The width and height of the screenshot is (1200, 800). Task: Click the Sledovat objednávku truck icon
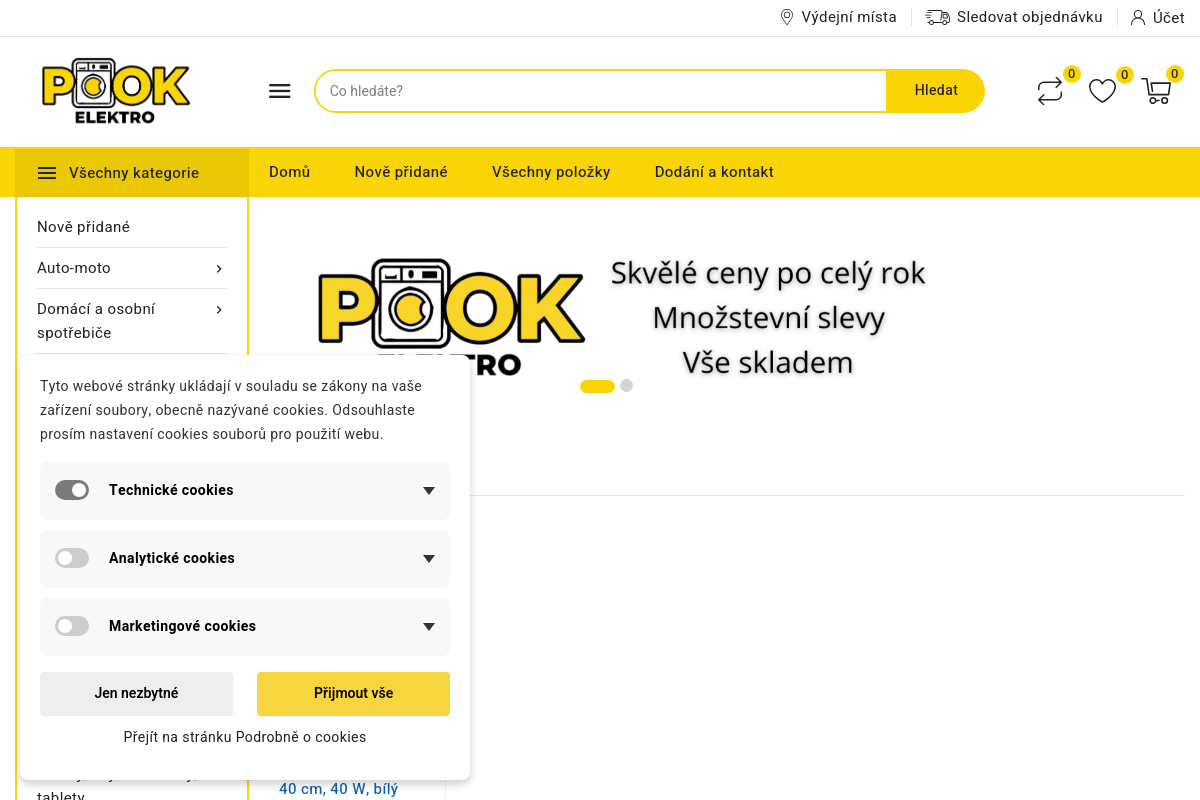point(937,17)
